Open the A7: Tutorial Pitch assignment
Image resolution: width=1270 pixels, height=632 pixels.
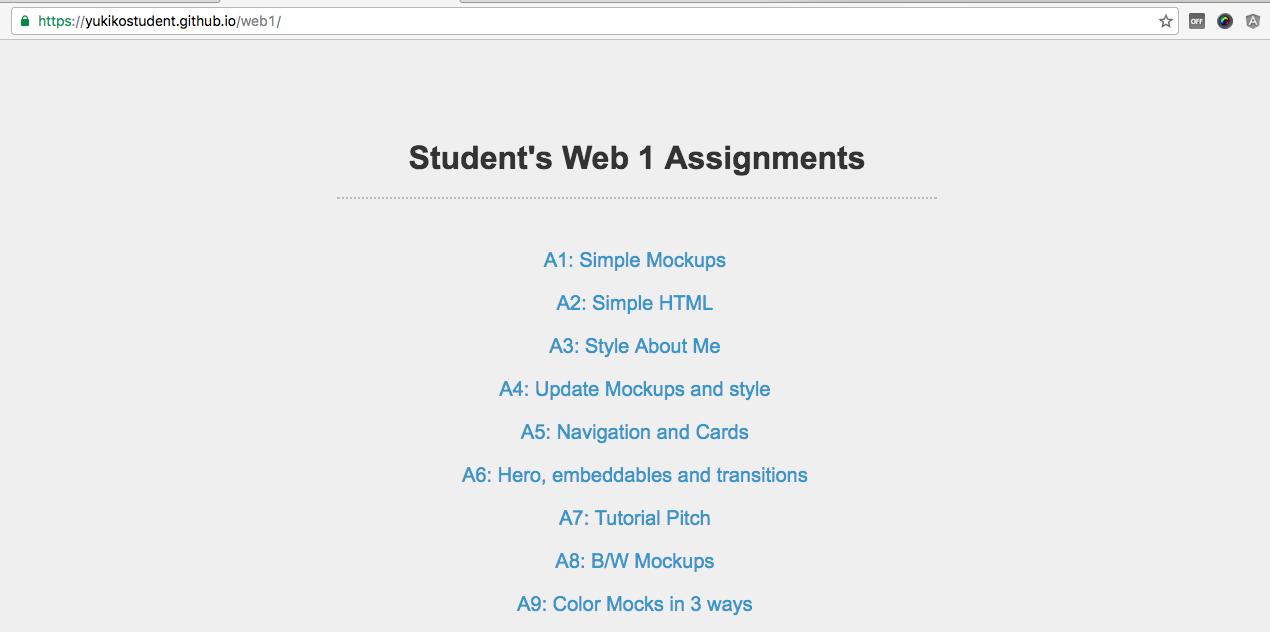(x=635, y=518)
